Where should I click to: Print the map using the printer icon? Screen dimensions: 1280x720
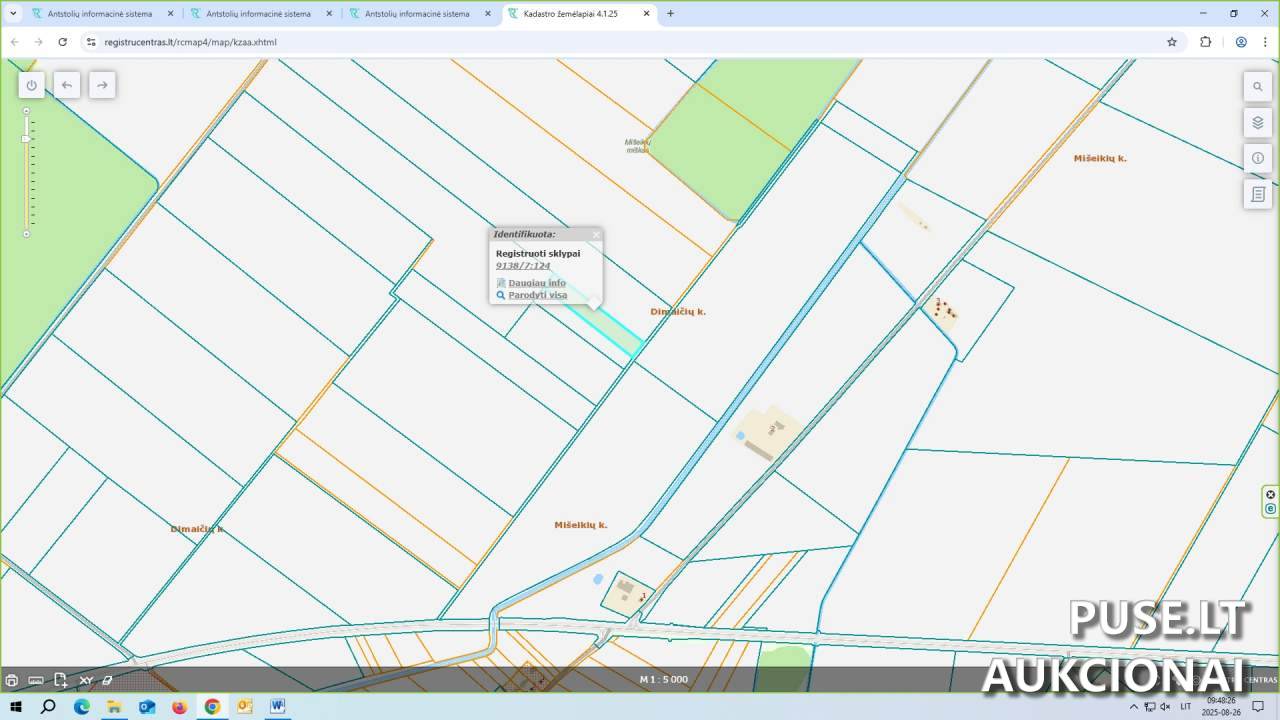pyautogui.click(x=12, y=680)
